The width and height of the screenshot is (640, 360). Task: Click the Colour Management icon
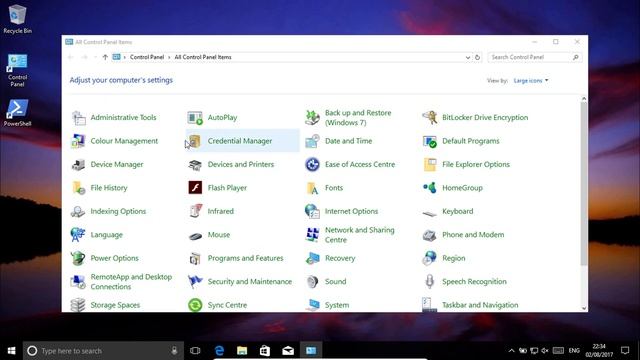pyautogui.click(x=78, y=141)
